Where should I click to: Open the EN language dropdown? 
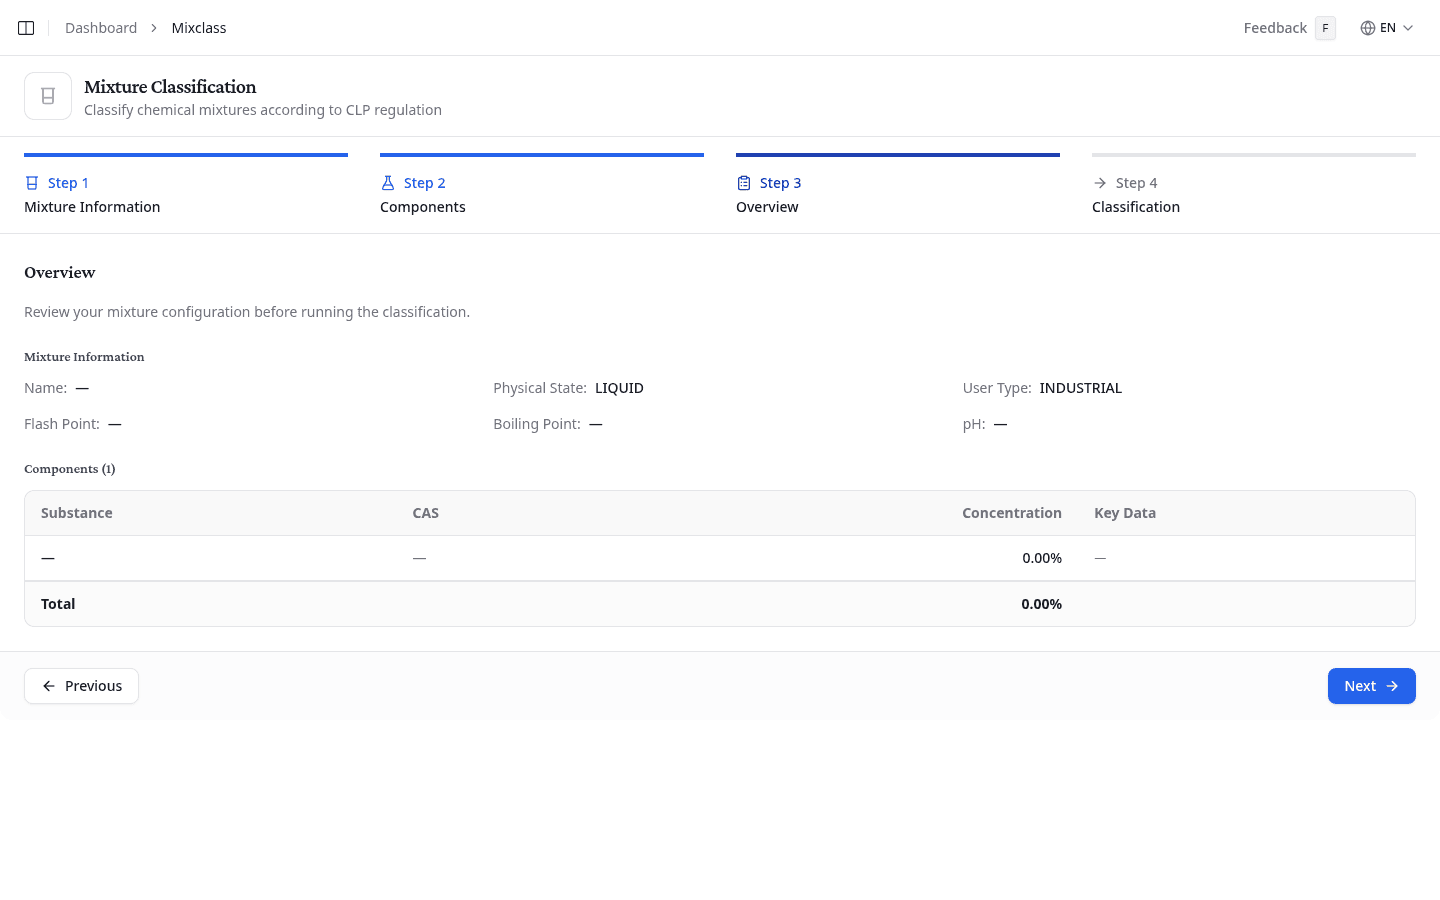(x=1387, y=28)
